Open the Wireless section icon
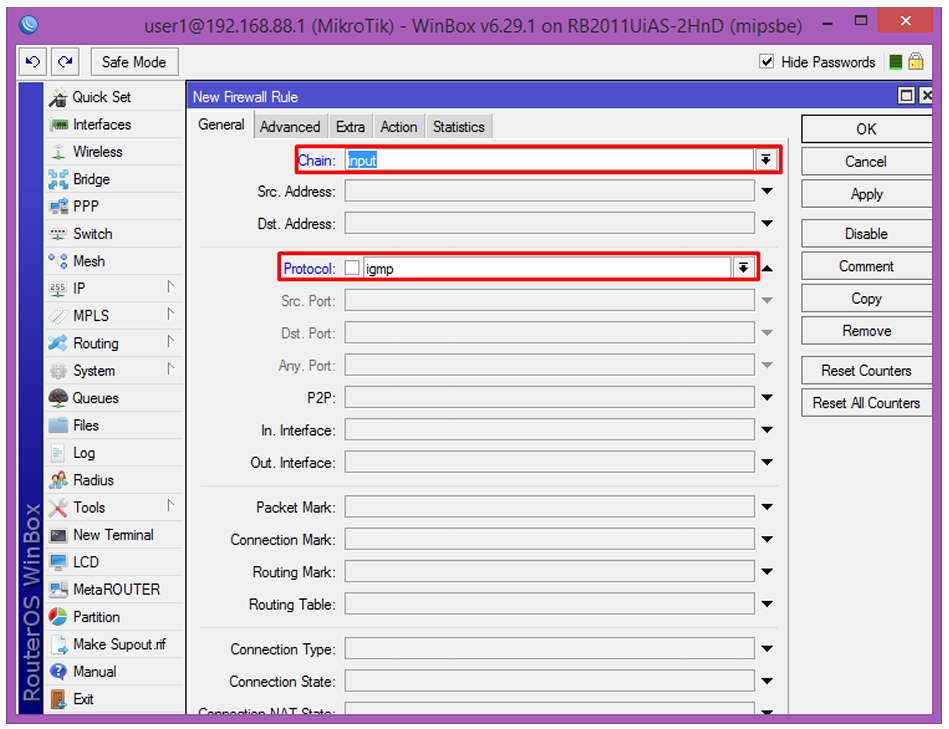The height and width of the screenshot is (729, 949). (58, 152)
